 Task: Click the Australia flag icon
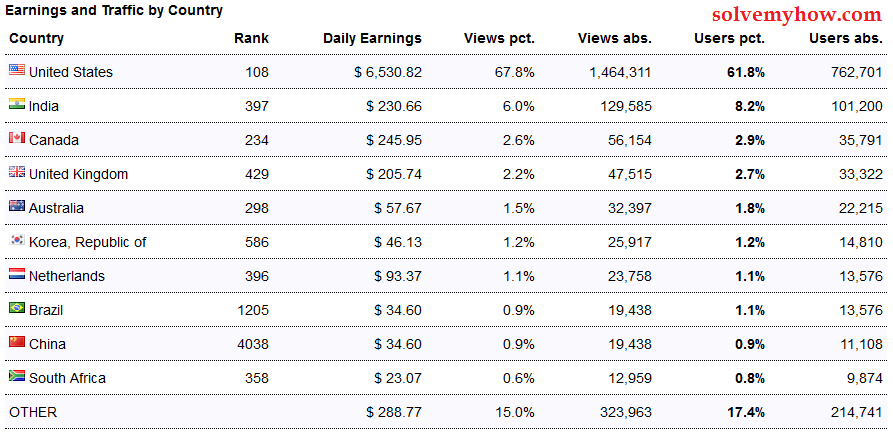coord(17,207)
